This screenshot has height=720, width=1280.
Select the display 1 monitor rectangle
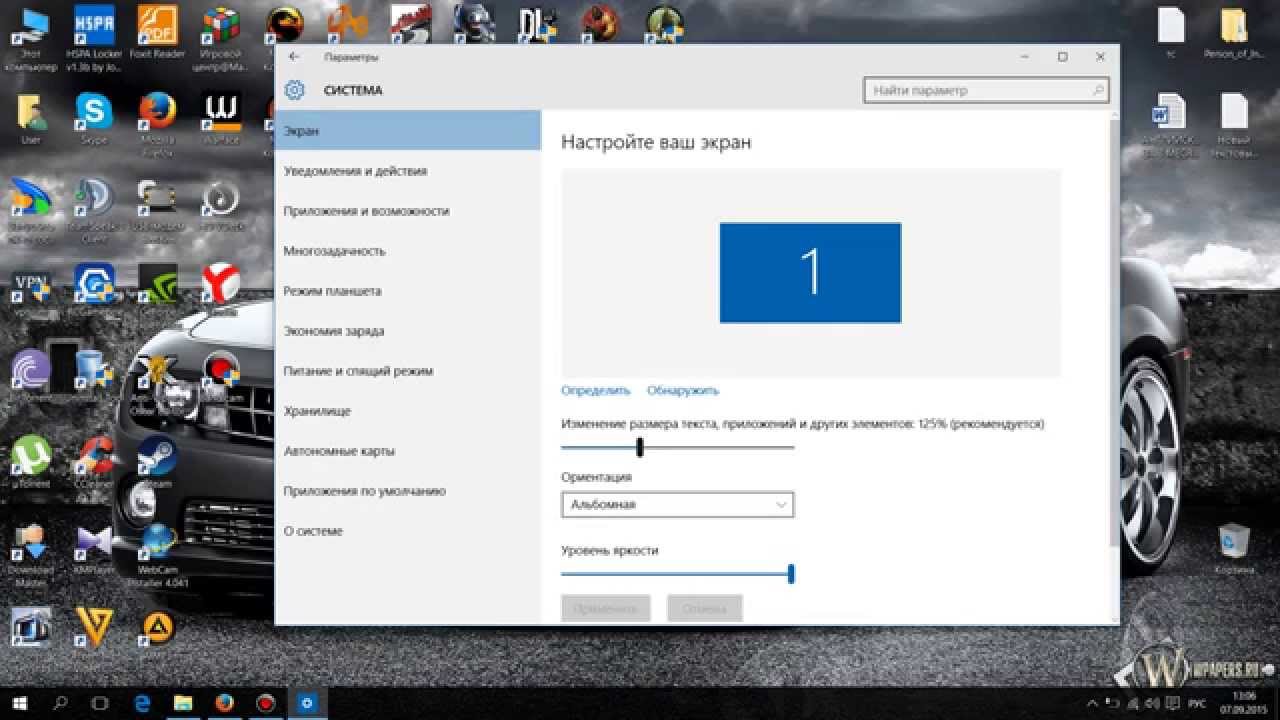pyautogui.click(x=810, y=273)
